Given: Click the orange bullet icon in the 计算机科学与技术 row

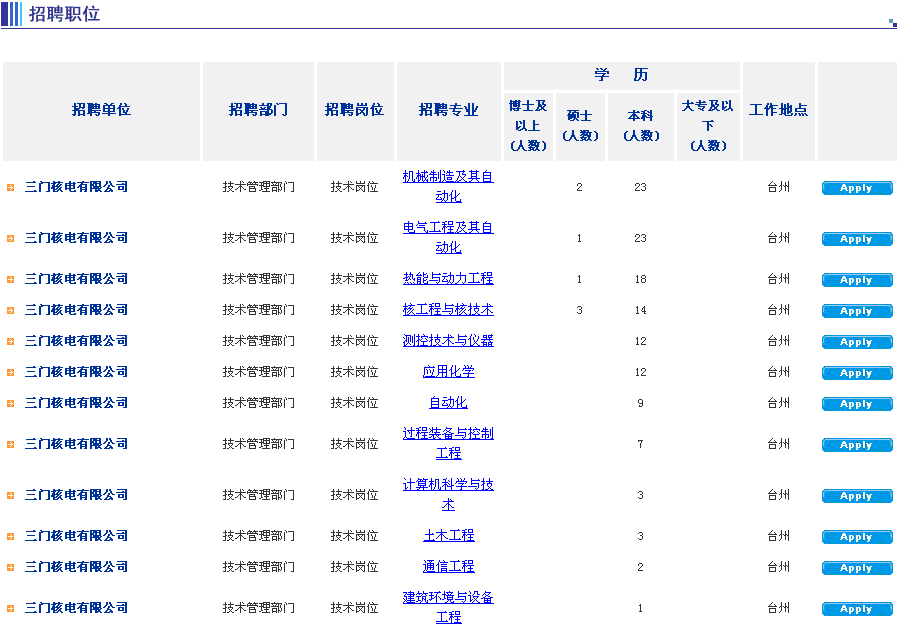Looking at the screenshot, I should (10, 495).
